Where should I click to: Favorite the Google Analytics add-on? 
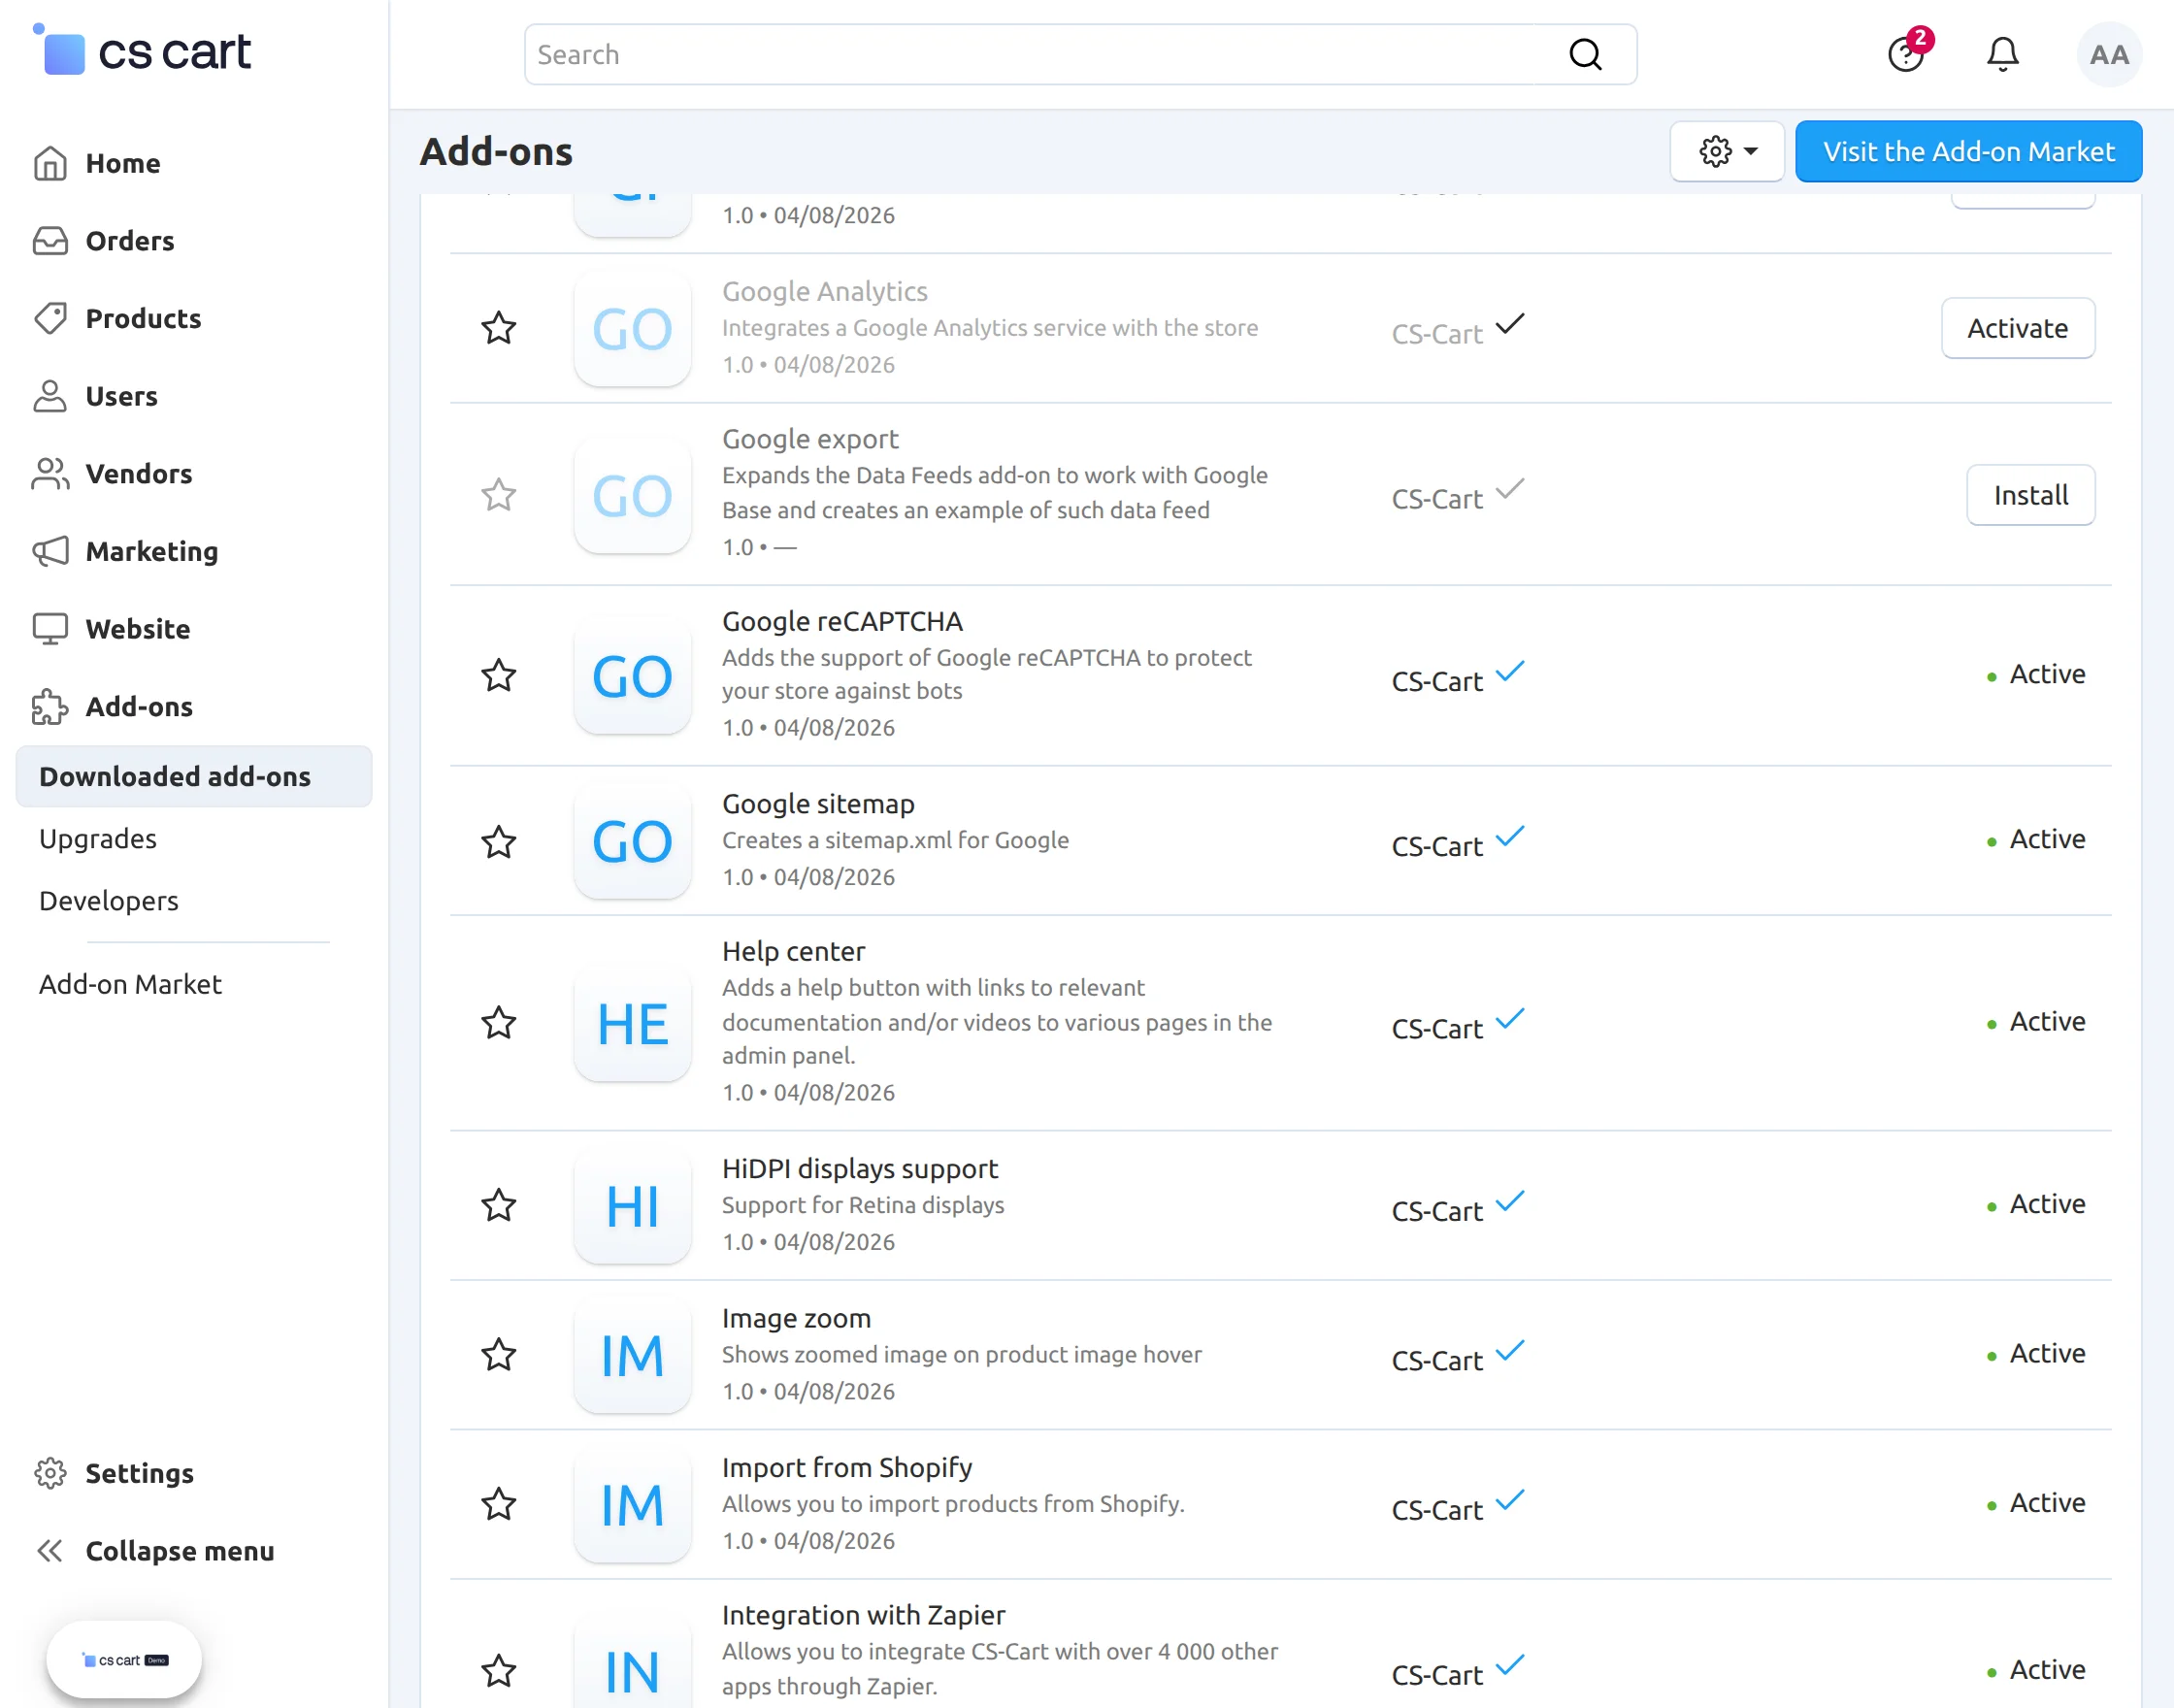coord(499,328)
